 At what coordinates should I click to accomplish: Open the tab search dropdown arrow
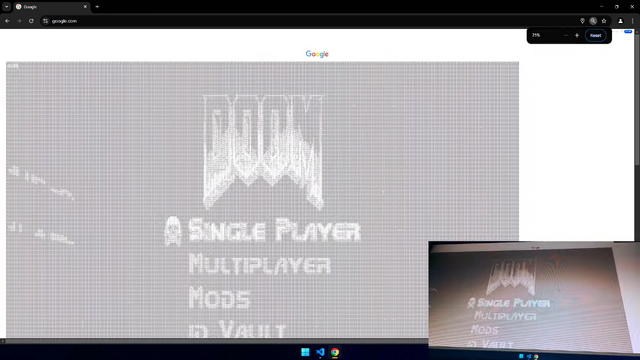click(x=7, y=7)
